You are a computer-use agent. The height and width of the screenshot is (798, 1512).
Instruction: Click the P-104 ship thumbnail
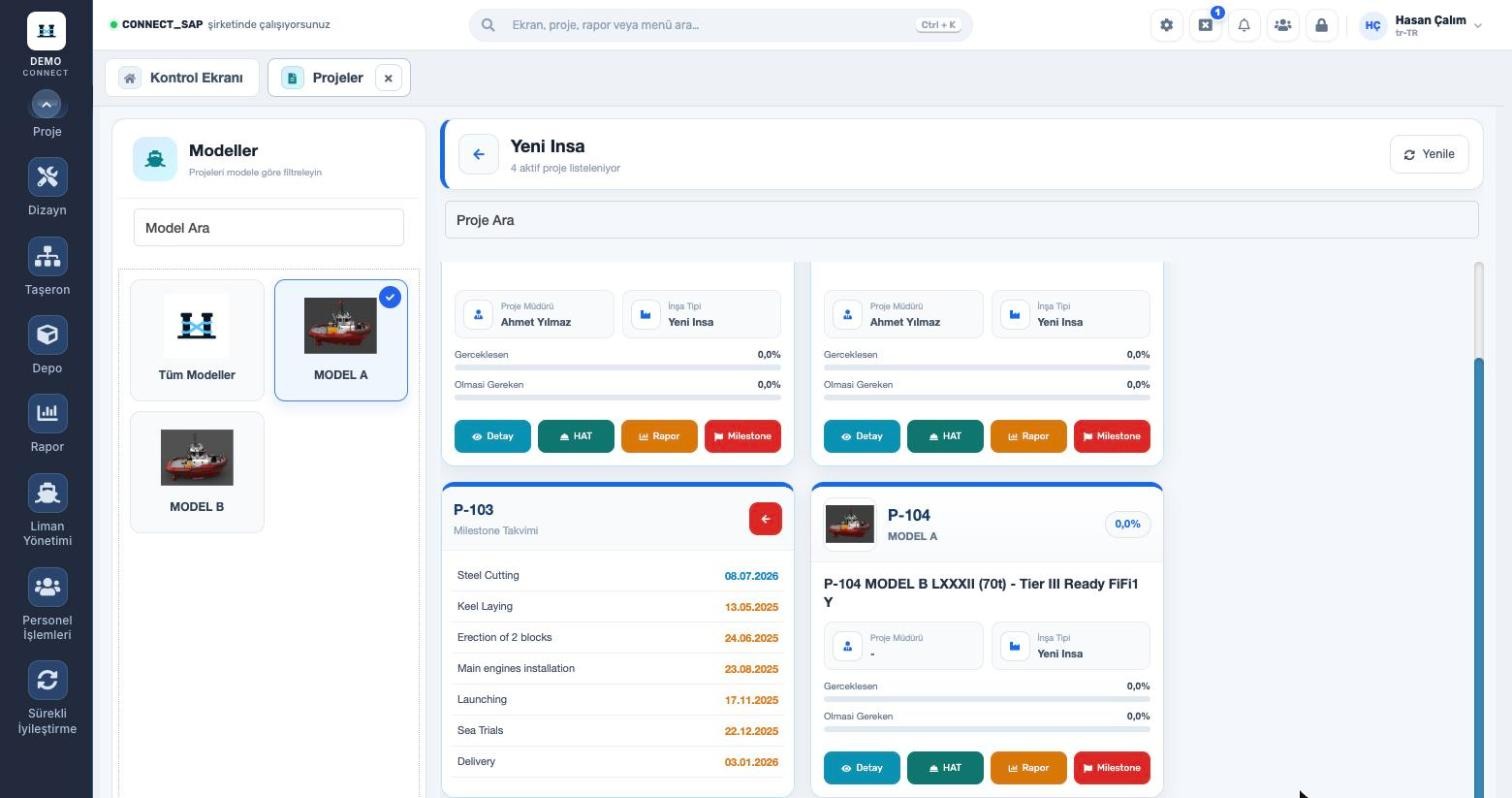click(850, 525)
